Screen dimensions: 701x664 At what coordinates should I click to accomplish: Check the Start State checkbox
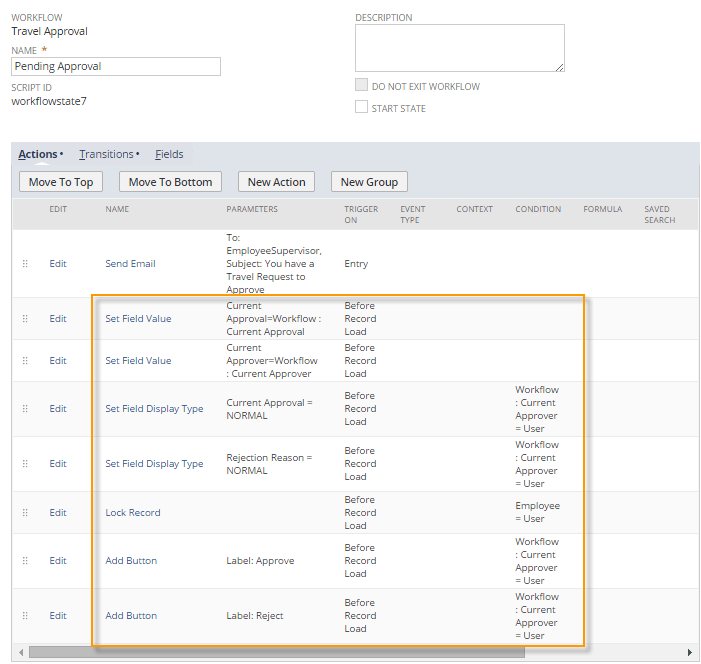pyautogui.click(x=361, y=107)
